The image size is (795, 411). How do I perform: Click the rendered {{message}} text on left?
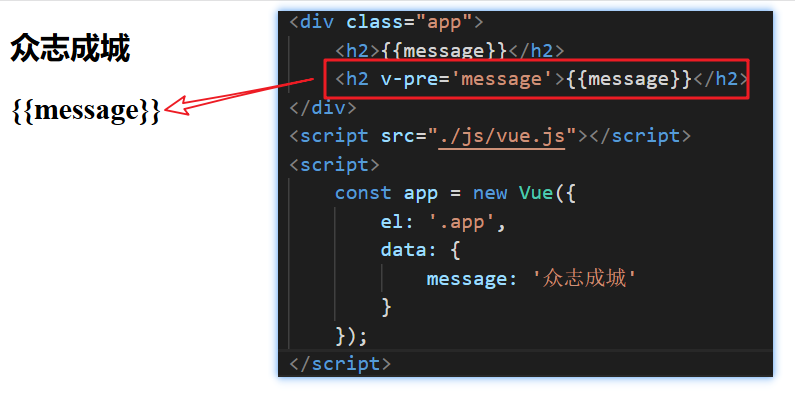(x=86, y=110)
